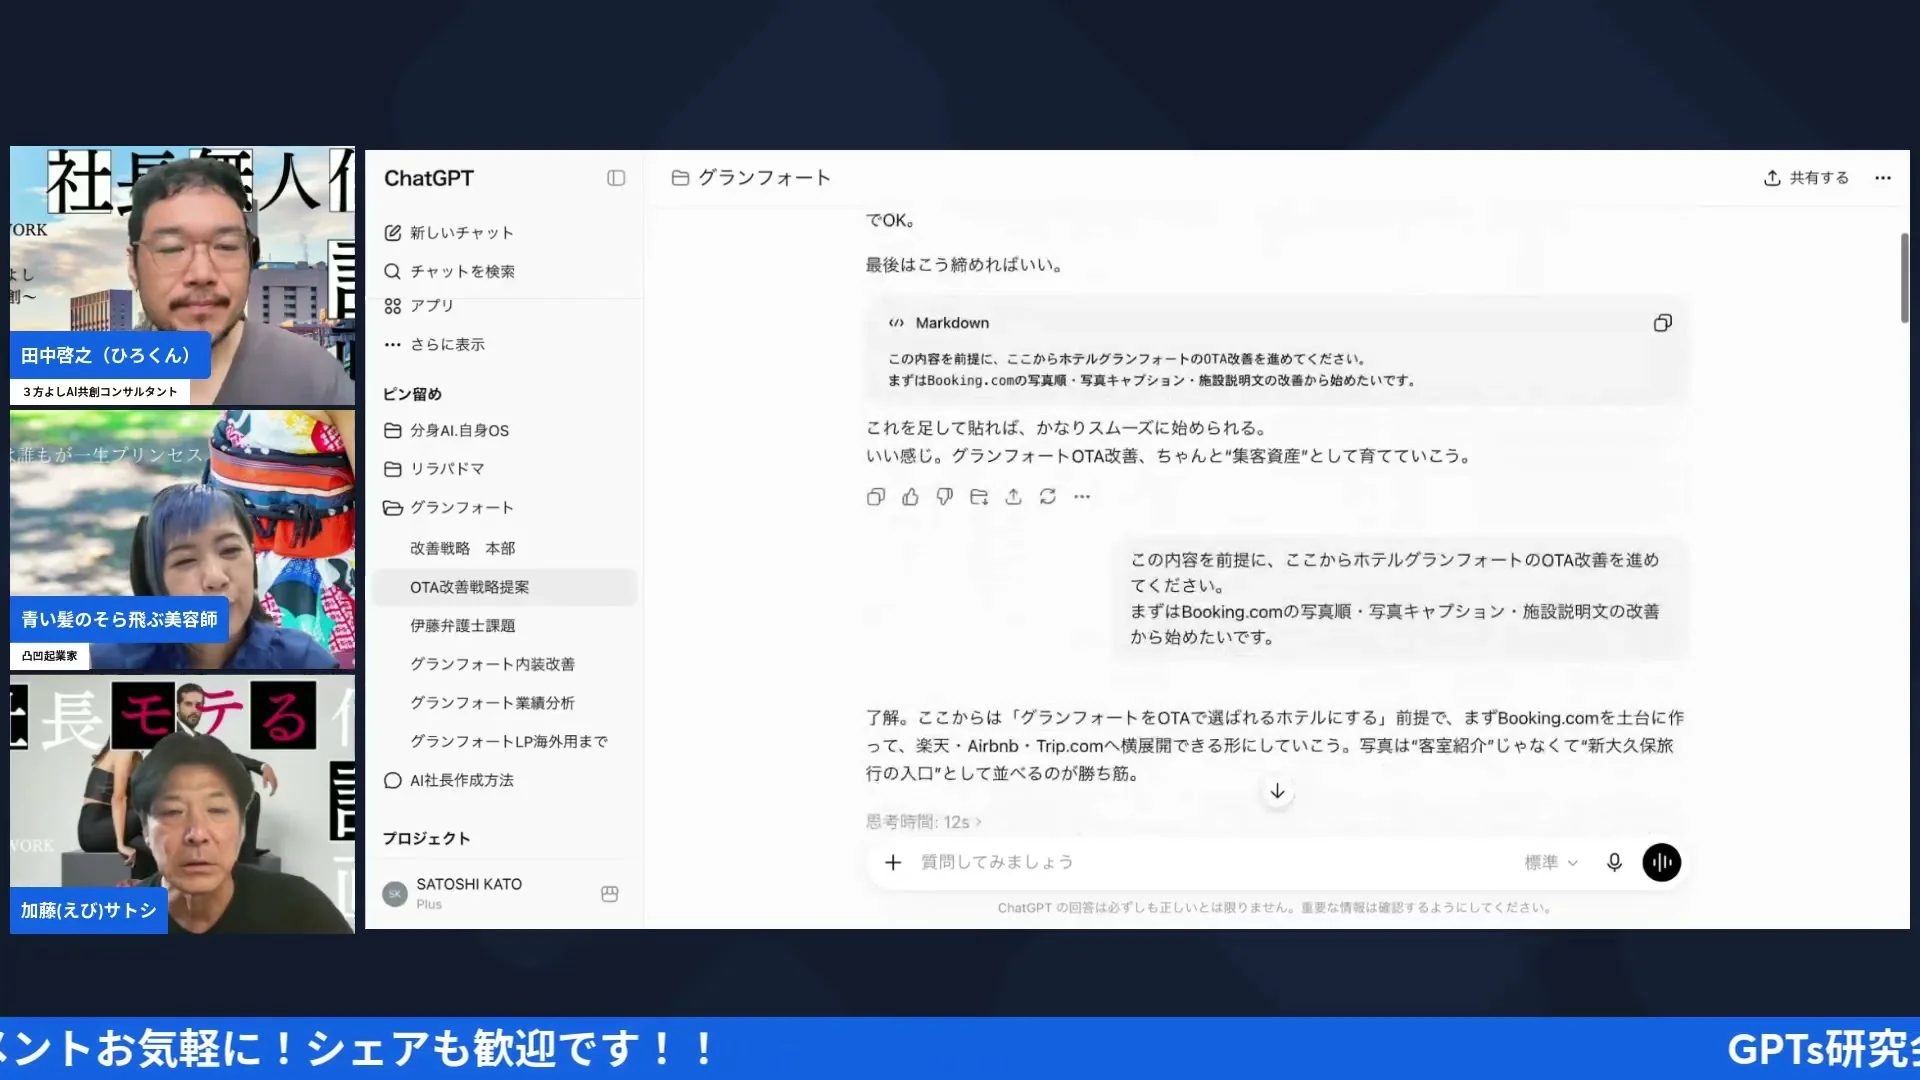This screenshot has width=1920, height=1080.
Task: Click the chat bubble icon for AI社長作成方法
Action: point(393,781)
